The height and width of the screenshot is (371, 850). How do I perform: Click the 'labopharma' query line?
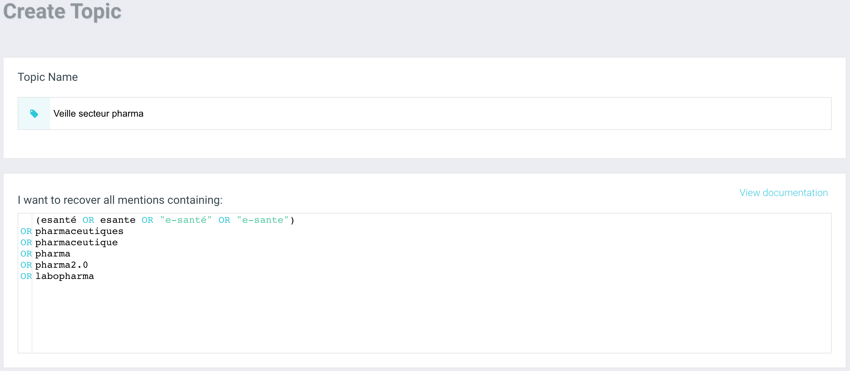pyautogui.click(x=65, y=276)
